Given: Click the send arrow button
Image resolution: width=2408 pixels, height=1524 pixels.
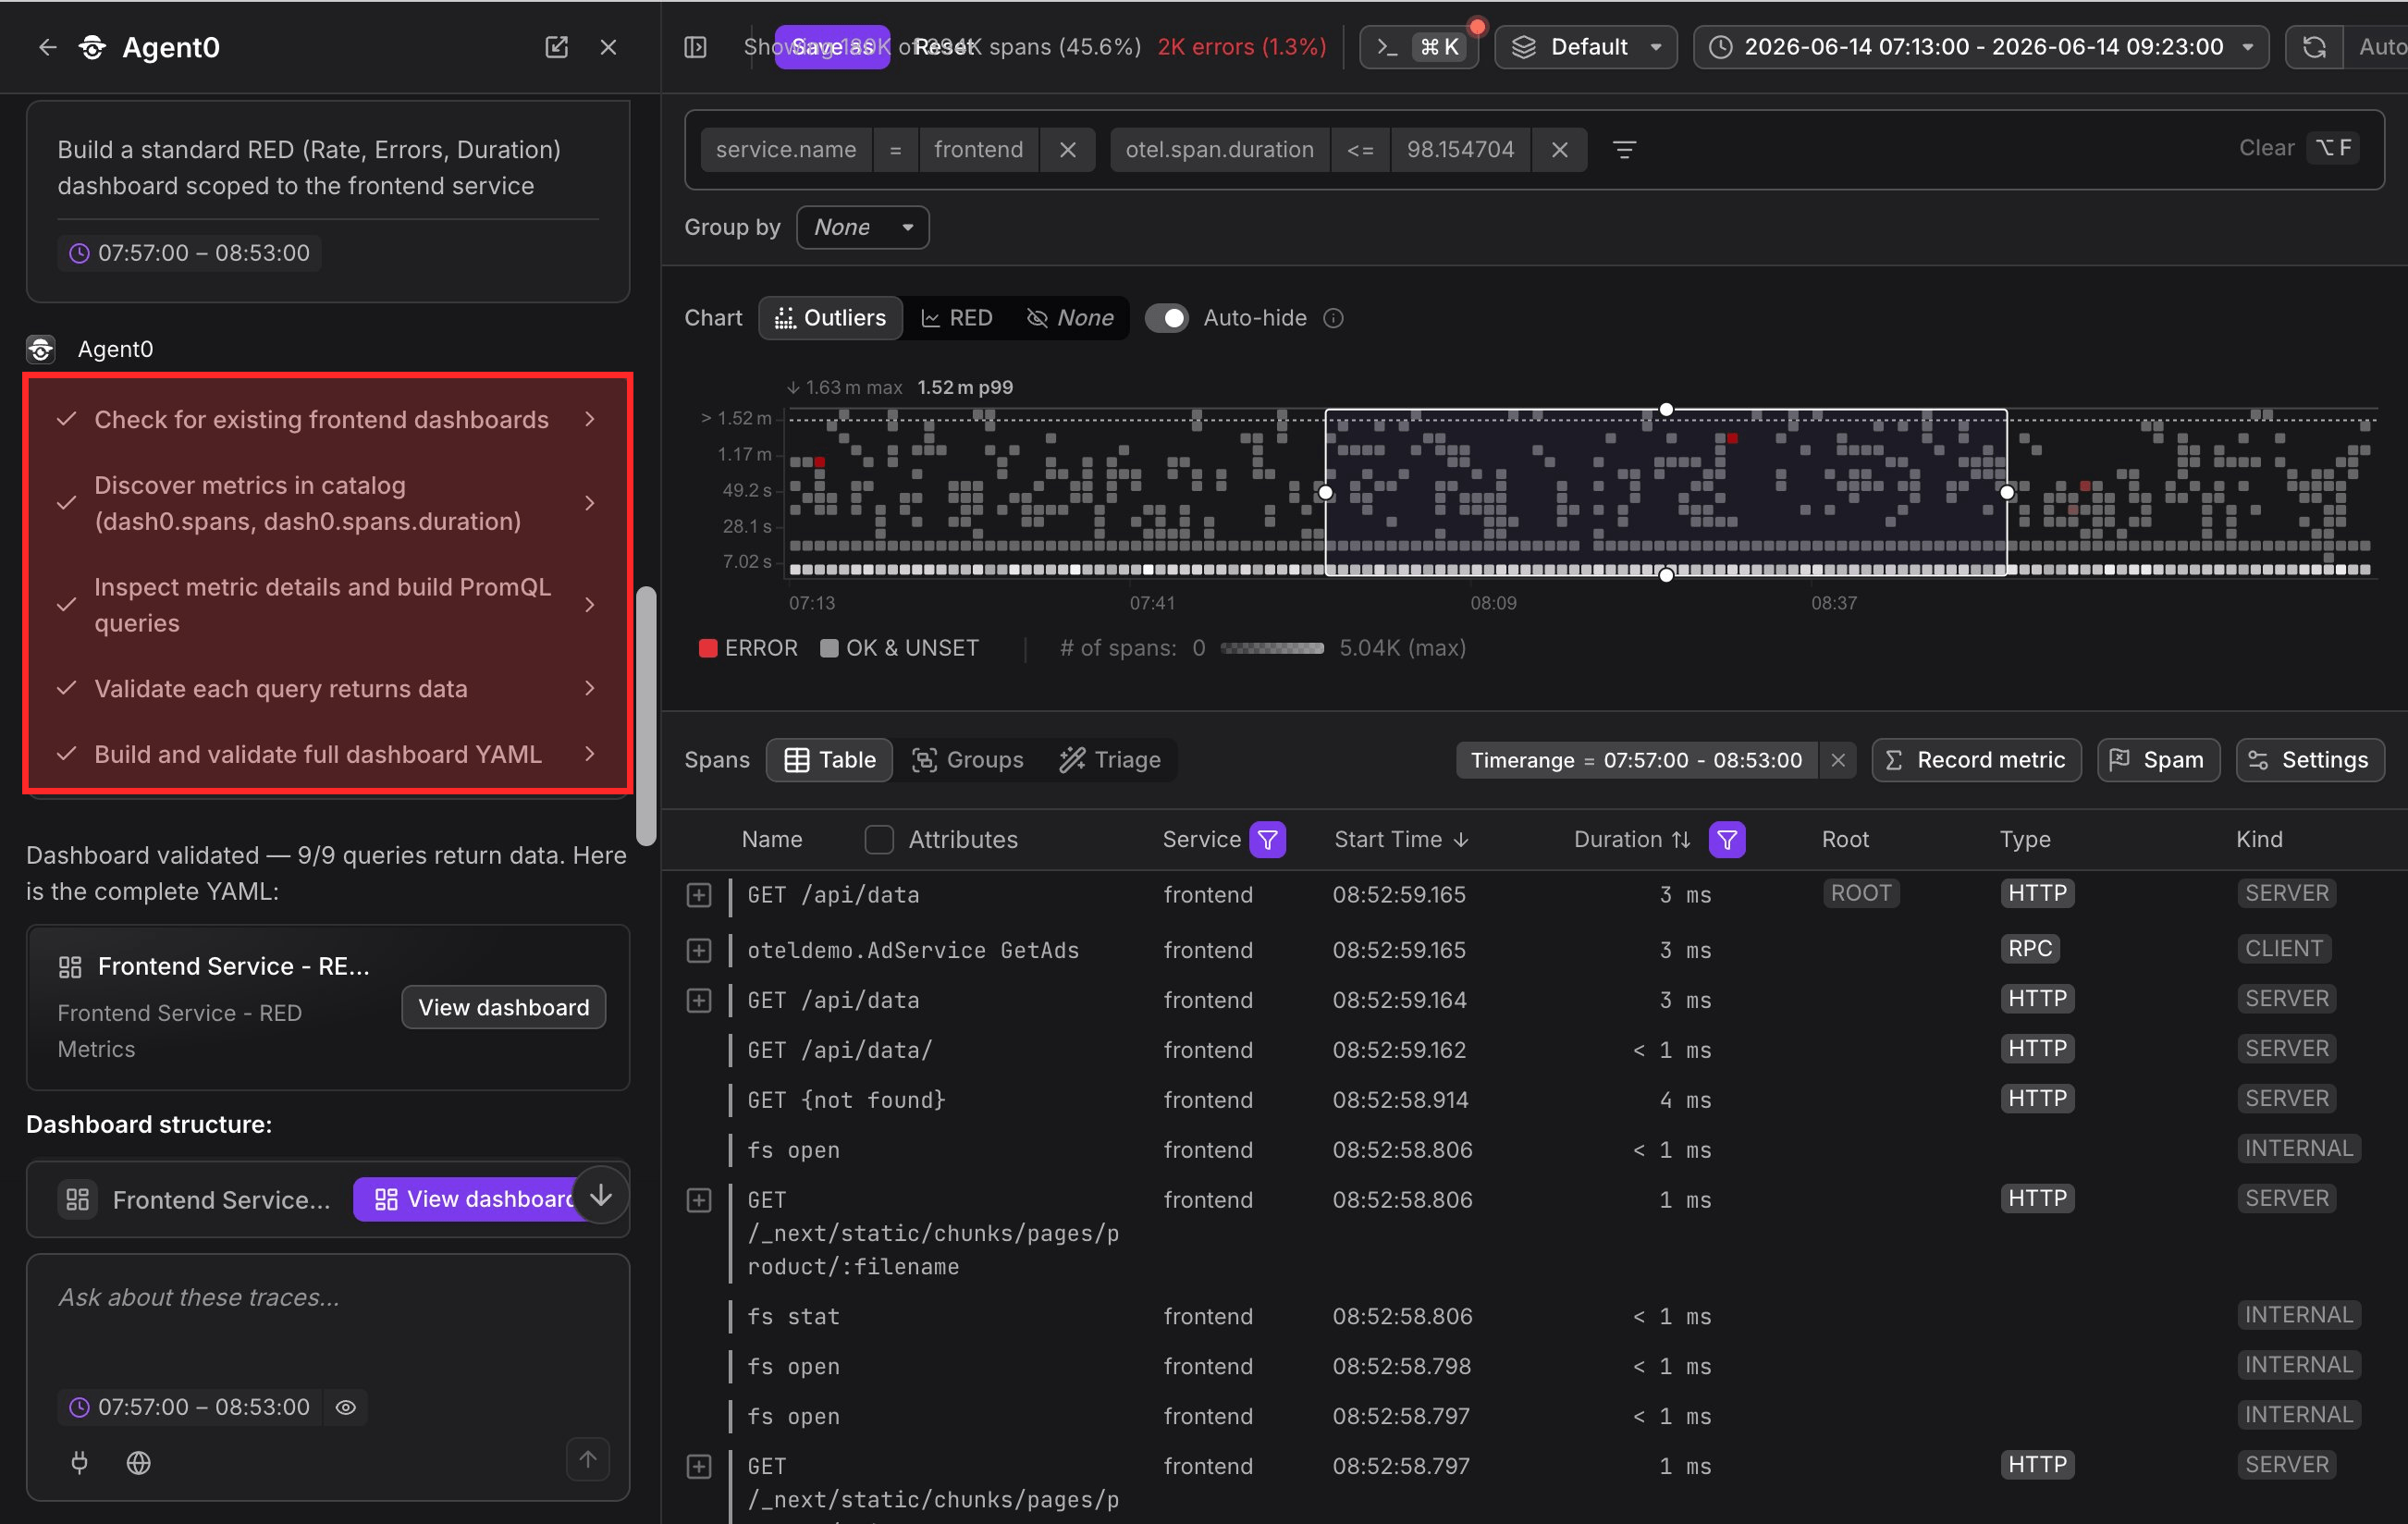Looking at the screenshot, I should coord(588,1459).
